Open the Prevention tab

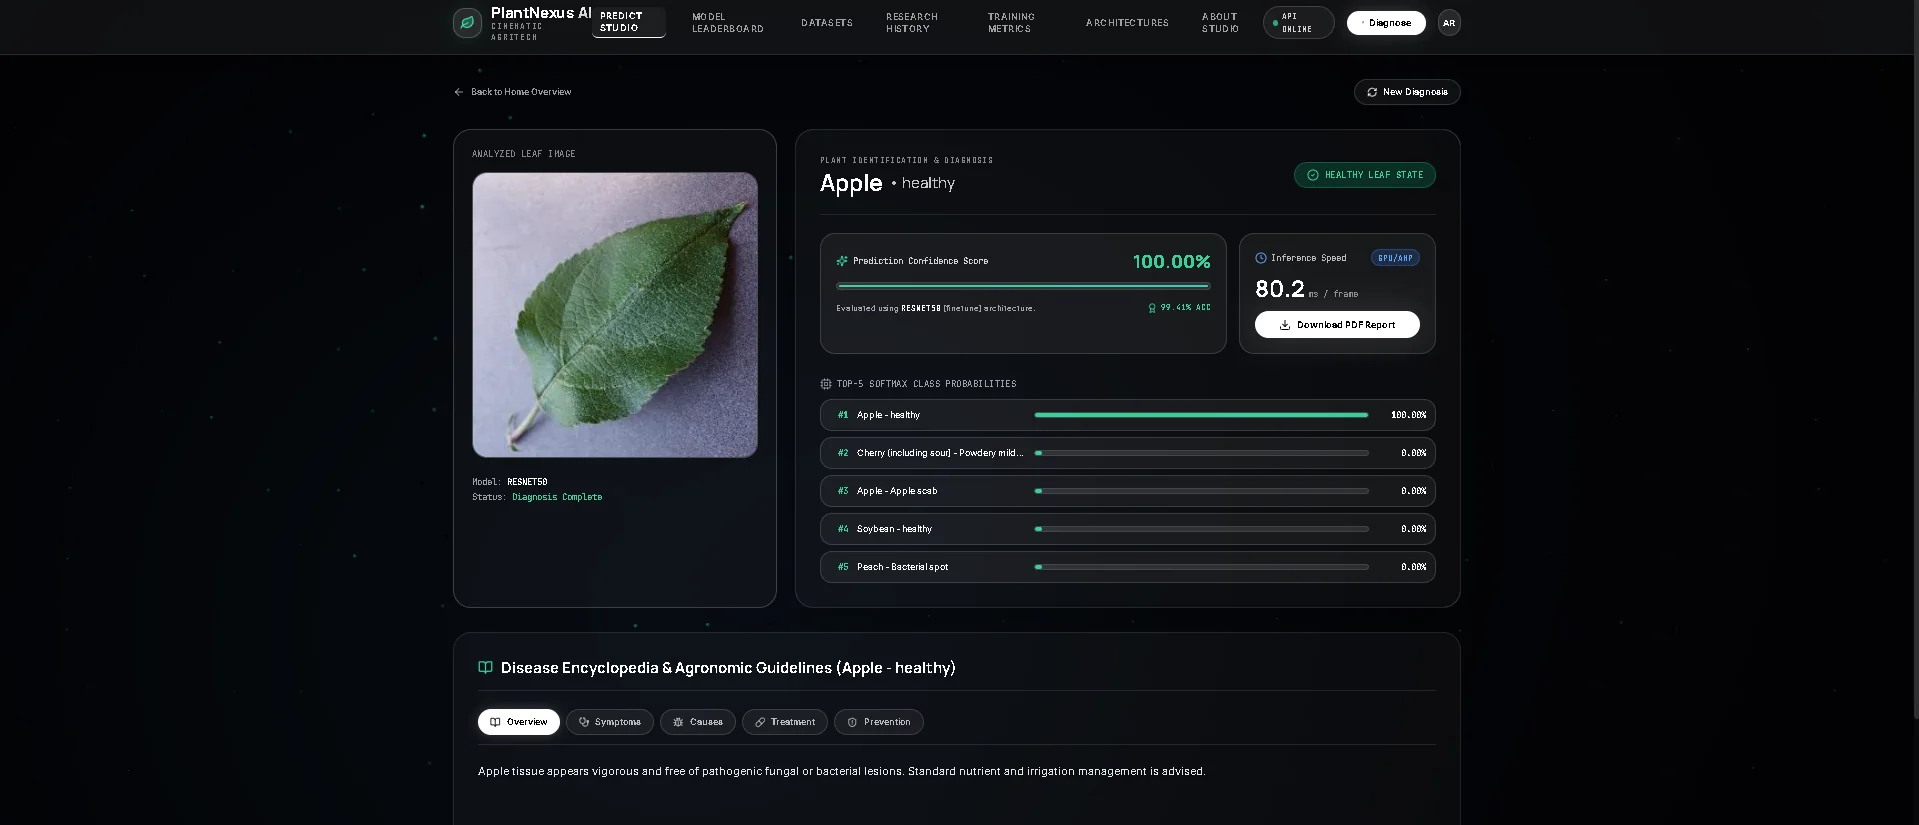coord(879,722)
